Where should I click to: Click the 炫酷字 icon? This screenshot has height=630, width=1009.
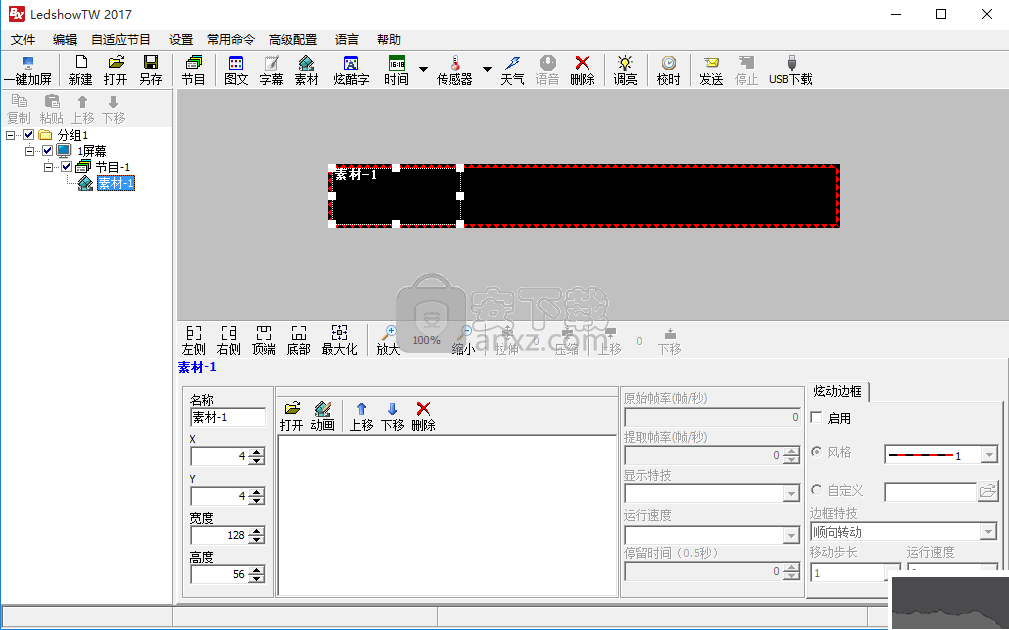click(x=351, y=70)
